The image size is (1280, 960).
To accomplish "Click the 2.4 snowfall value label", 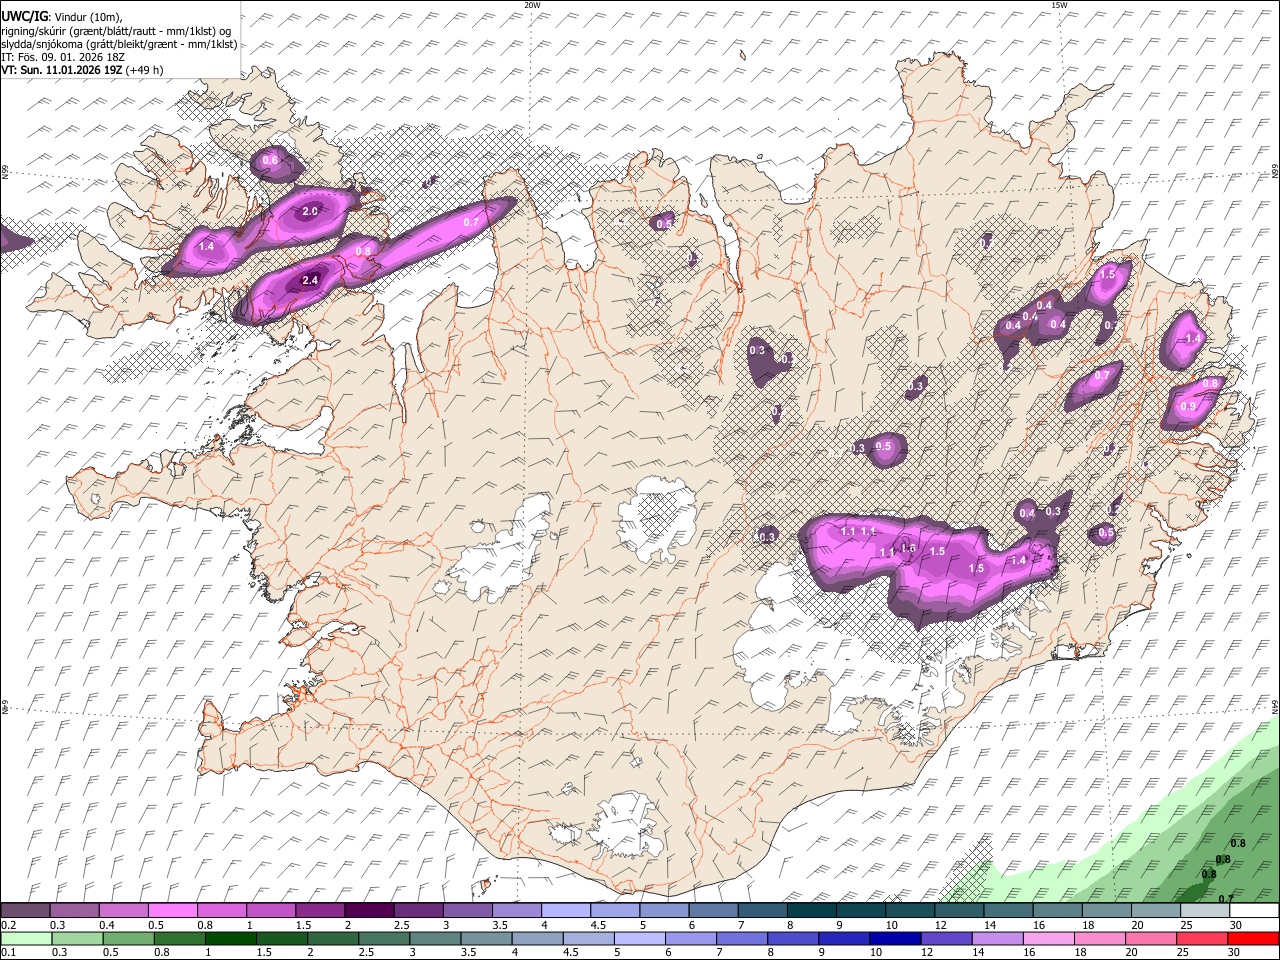I will pyautogui.click(x=310, y=281).
